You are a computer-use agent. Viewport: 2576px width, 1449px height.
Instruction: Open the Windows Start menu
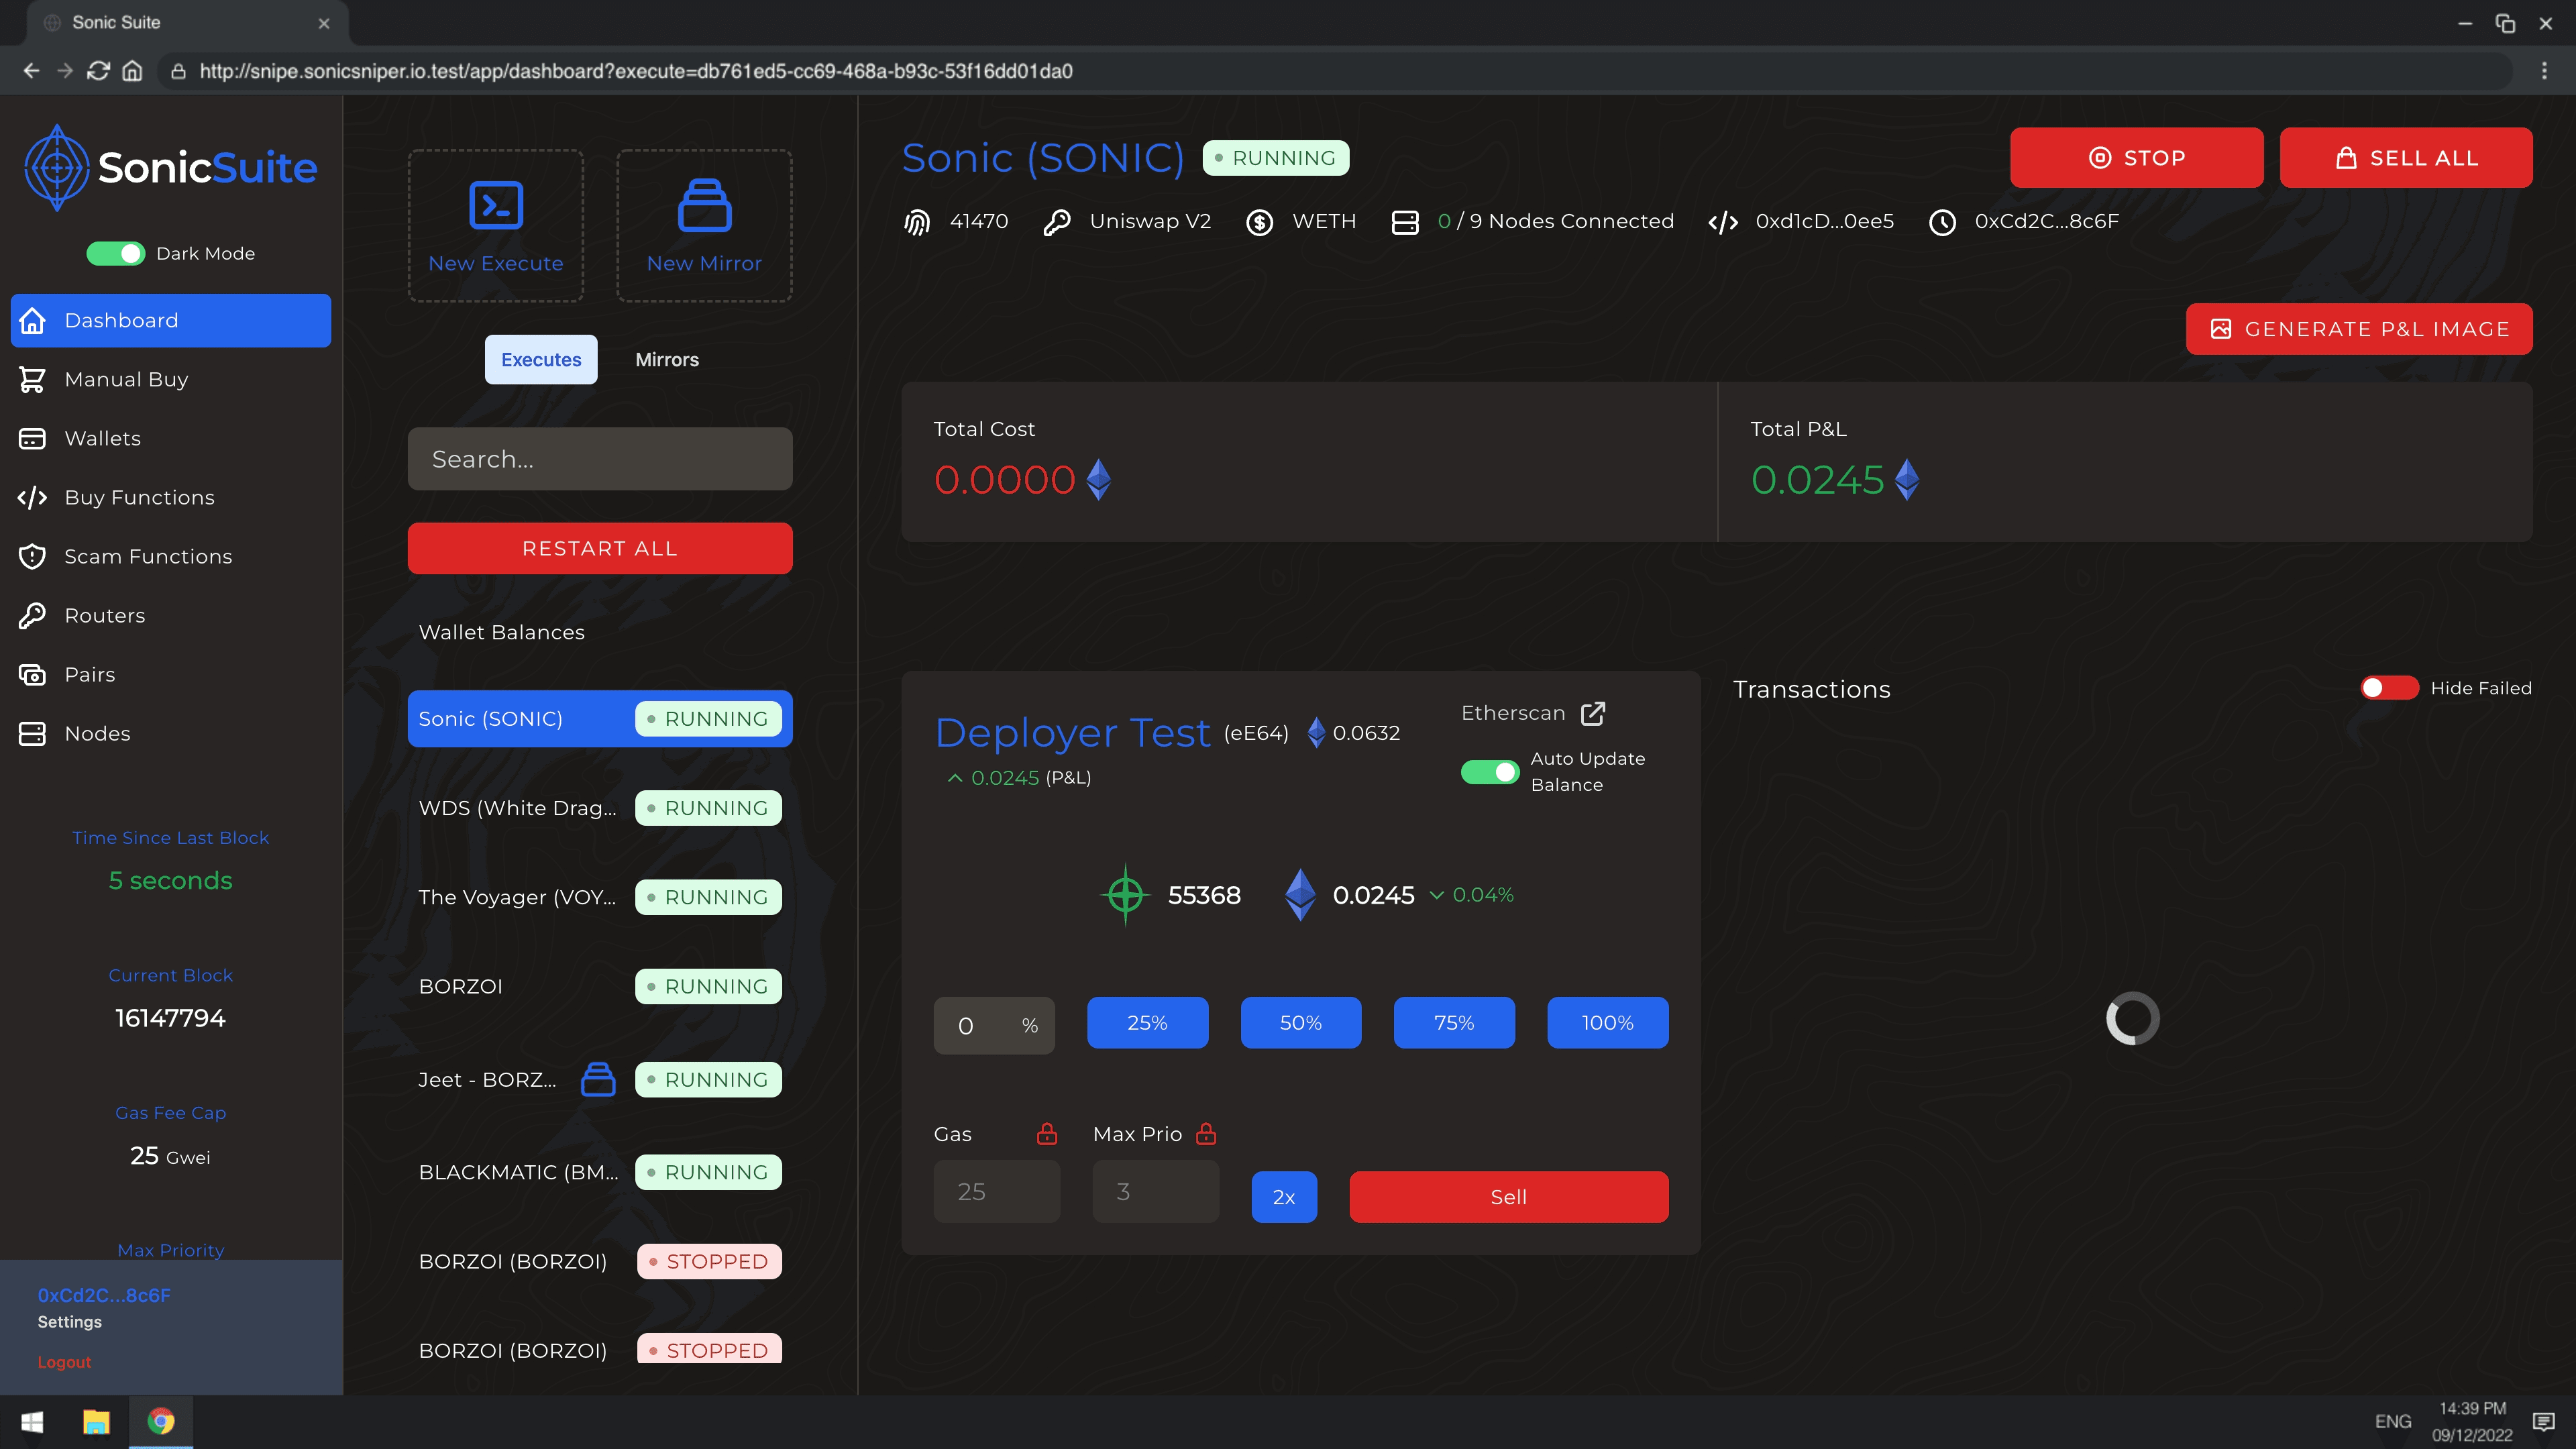(x=32, y=1421)
